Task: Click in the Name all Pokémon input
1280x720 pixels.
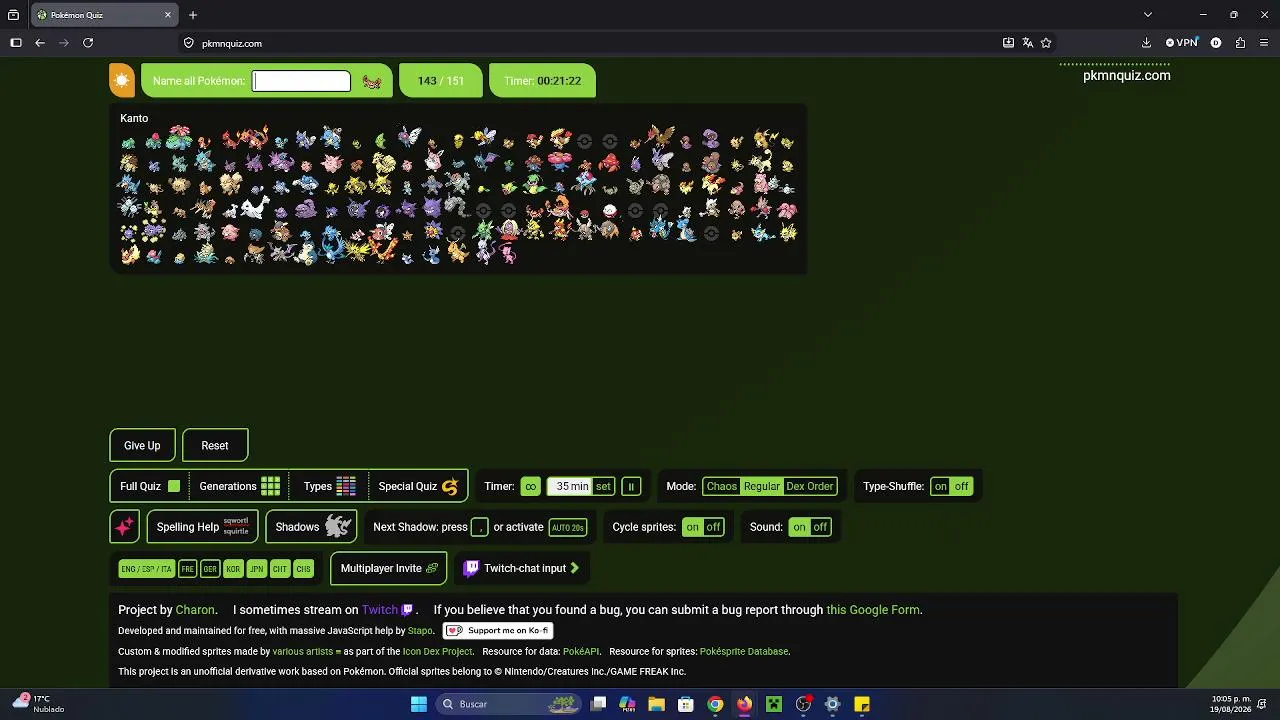Action: pyautogui.click(x=302, y=81)
